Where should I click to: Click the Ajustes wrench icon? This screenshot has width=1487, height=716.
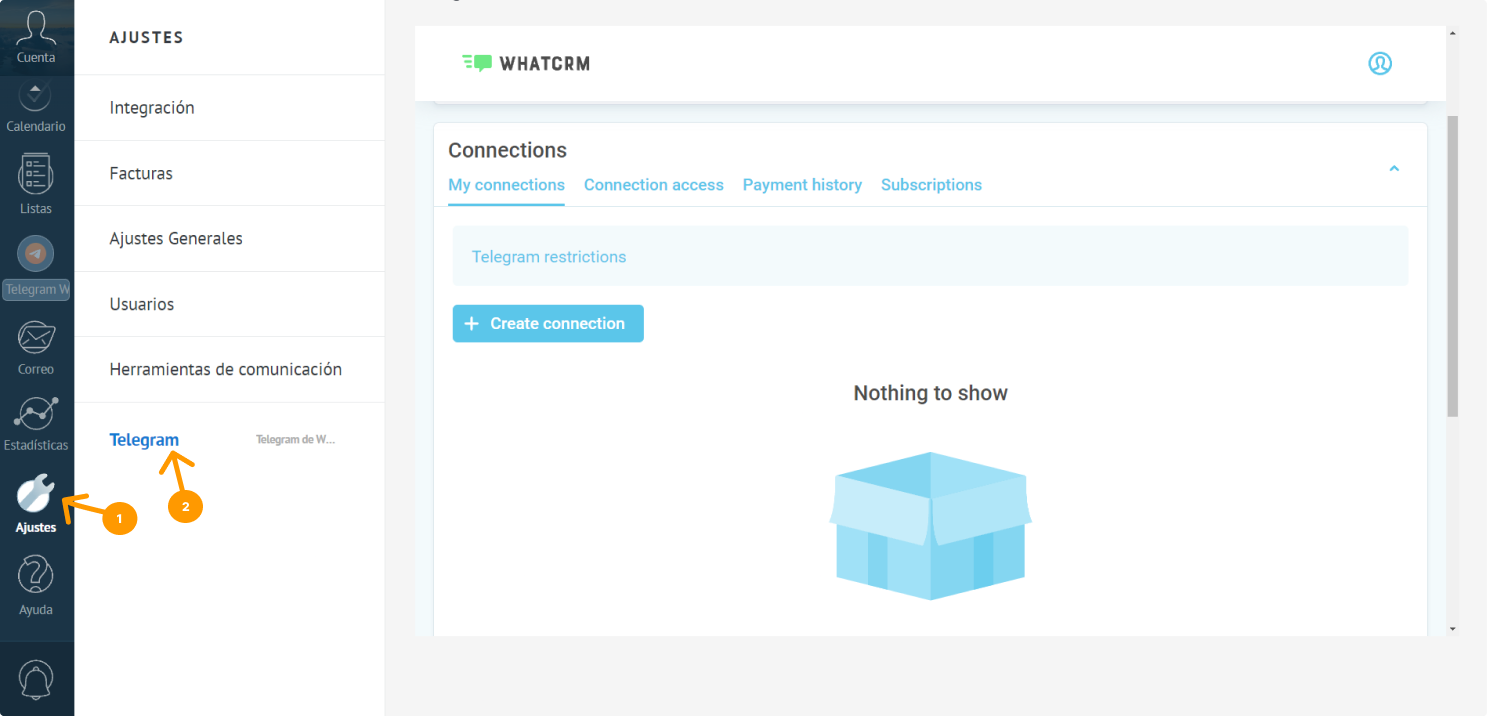tap(36, 494)
